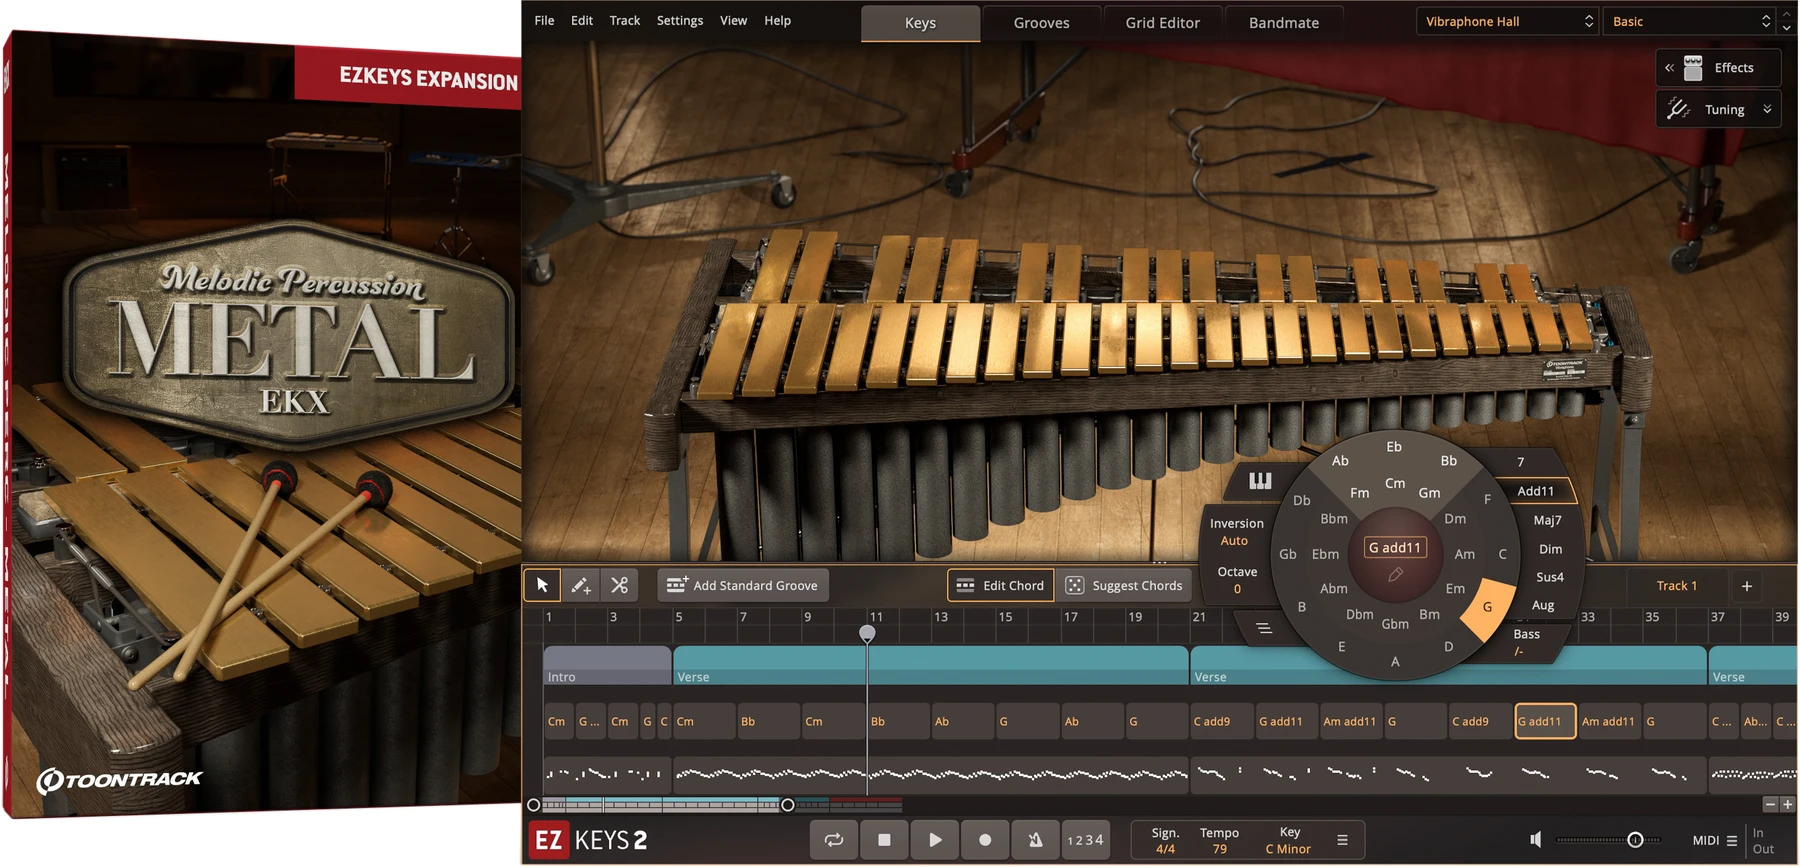Click Suggest Chords button

pyautogui.click(x=1124, y=585)
